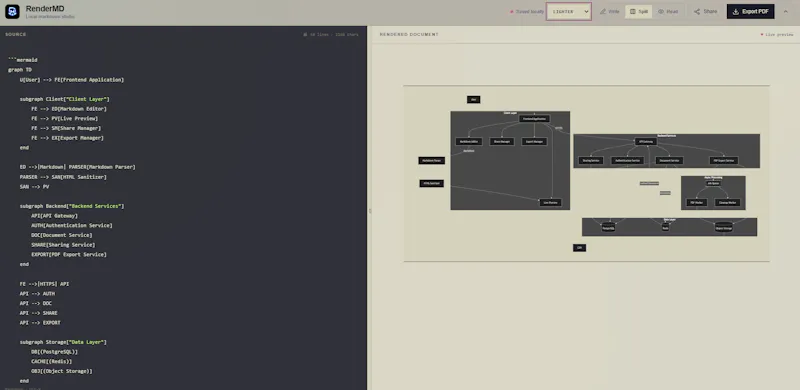
Task: Click the FE --> SM[Share Manager] line
Action: (66, 128)
